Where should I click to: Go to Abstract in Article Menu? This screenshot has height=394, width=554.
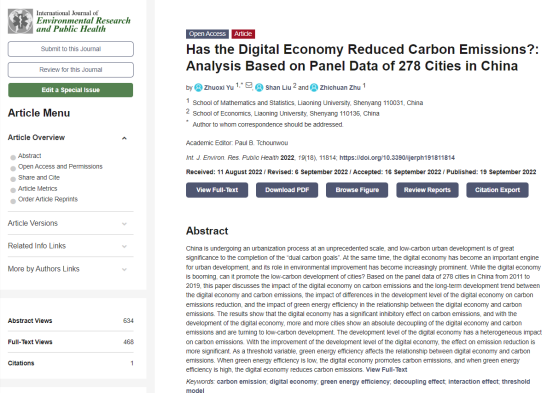(x=30, y=156)
